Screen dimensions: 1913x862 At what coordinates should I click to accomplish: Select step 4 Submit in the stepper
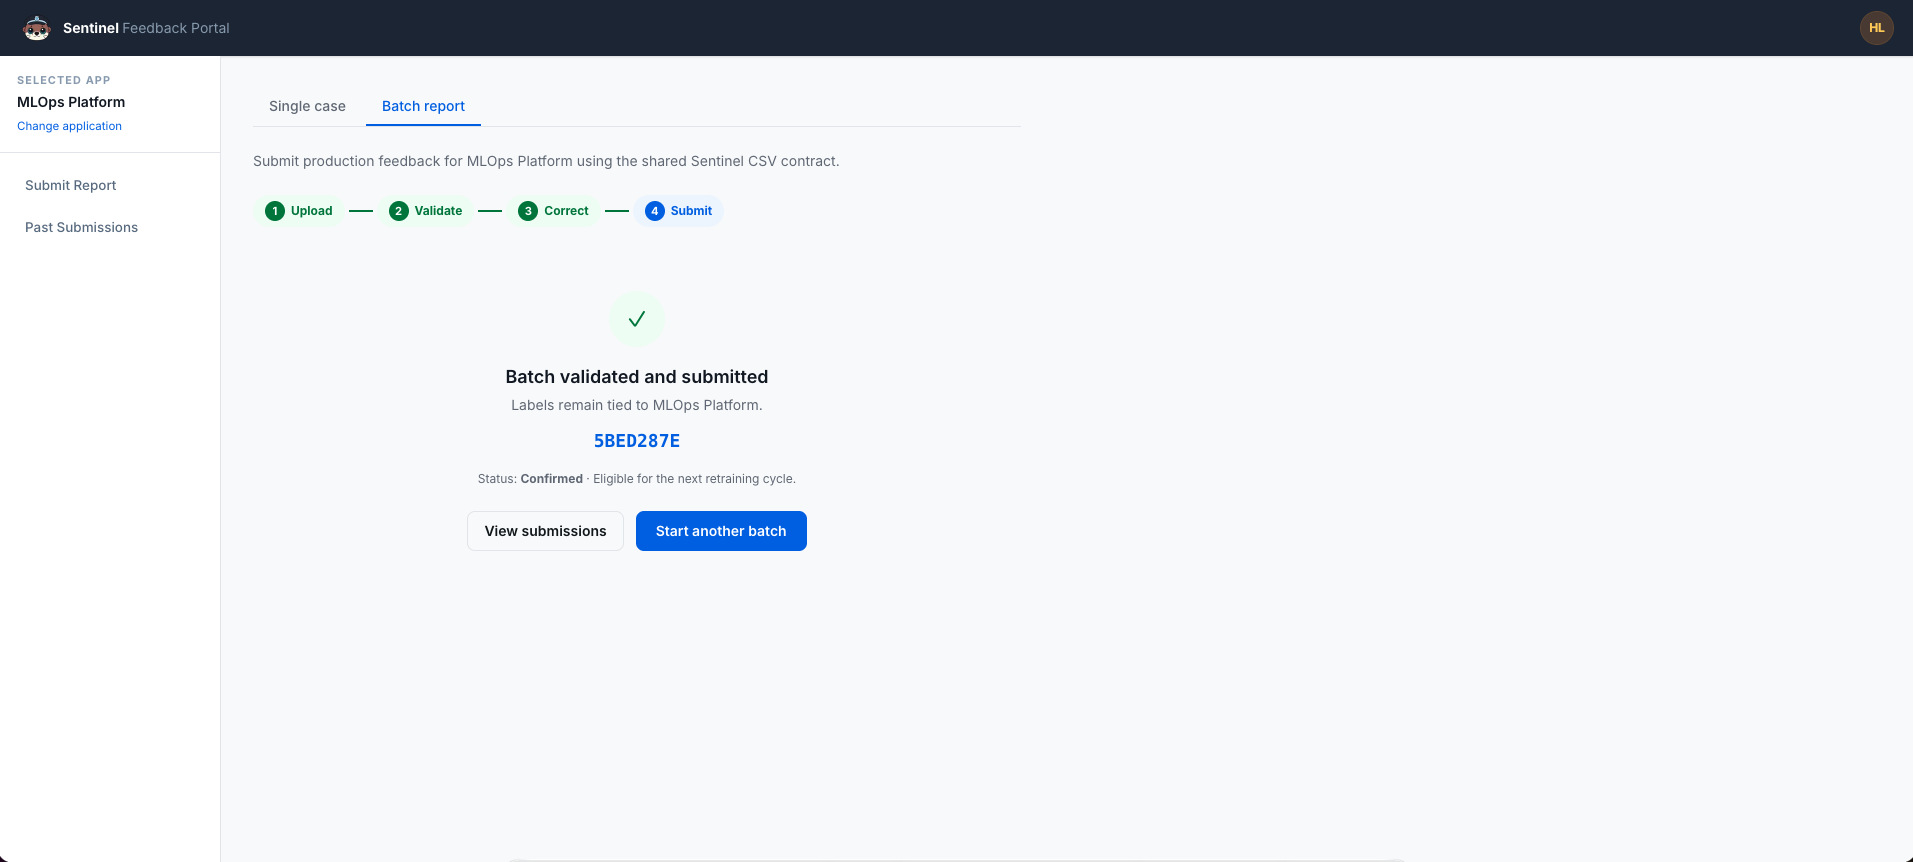679,211
